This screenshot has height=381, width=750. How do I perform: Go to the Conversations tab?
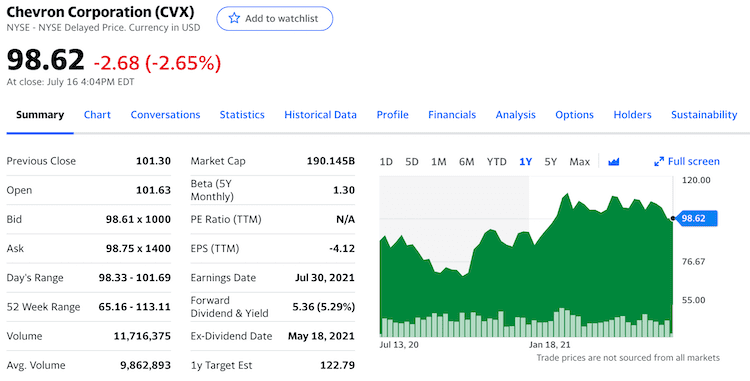pyautogui.click(x=165, y=115)
